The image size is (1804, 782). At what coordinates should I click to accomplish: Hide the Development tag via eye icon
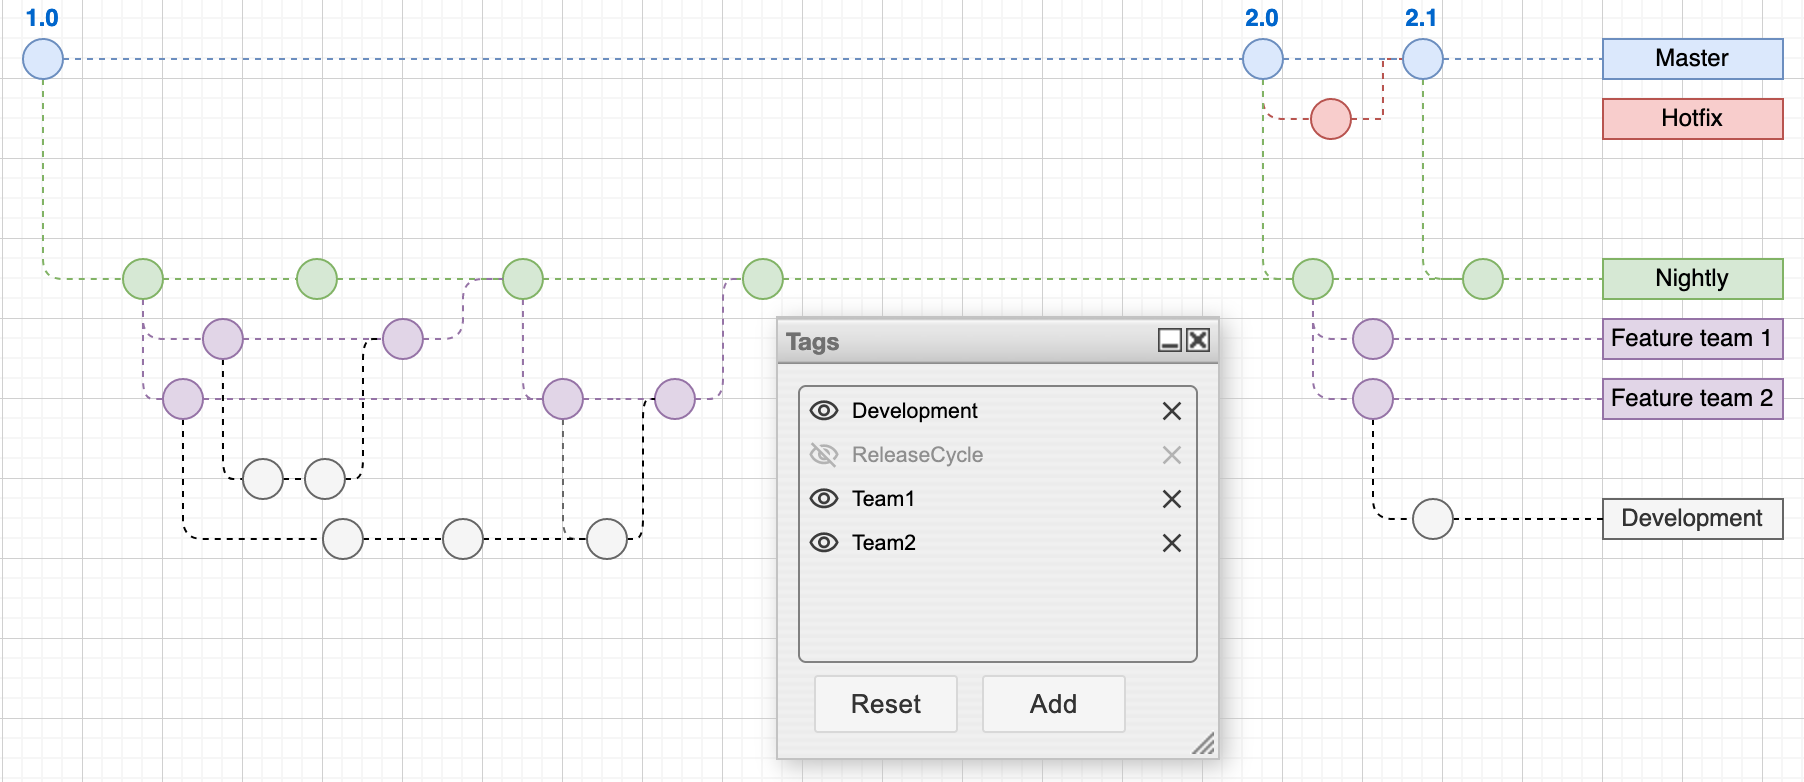(823, 411)
